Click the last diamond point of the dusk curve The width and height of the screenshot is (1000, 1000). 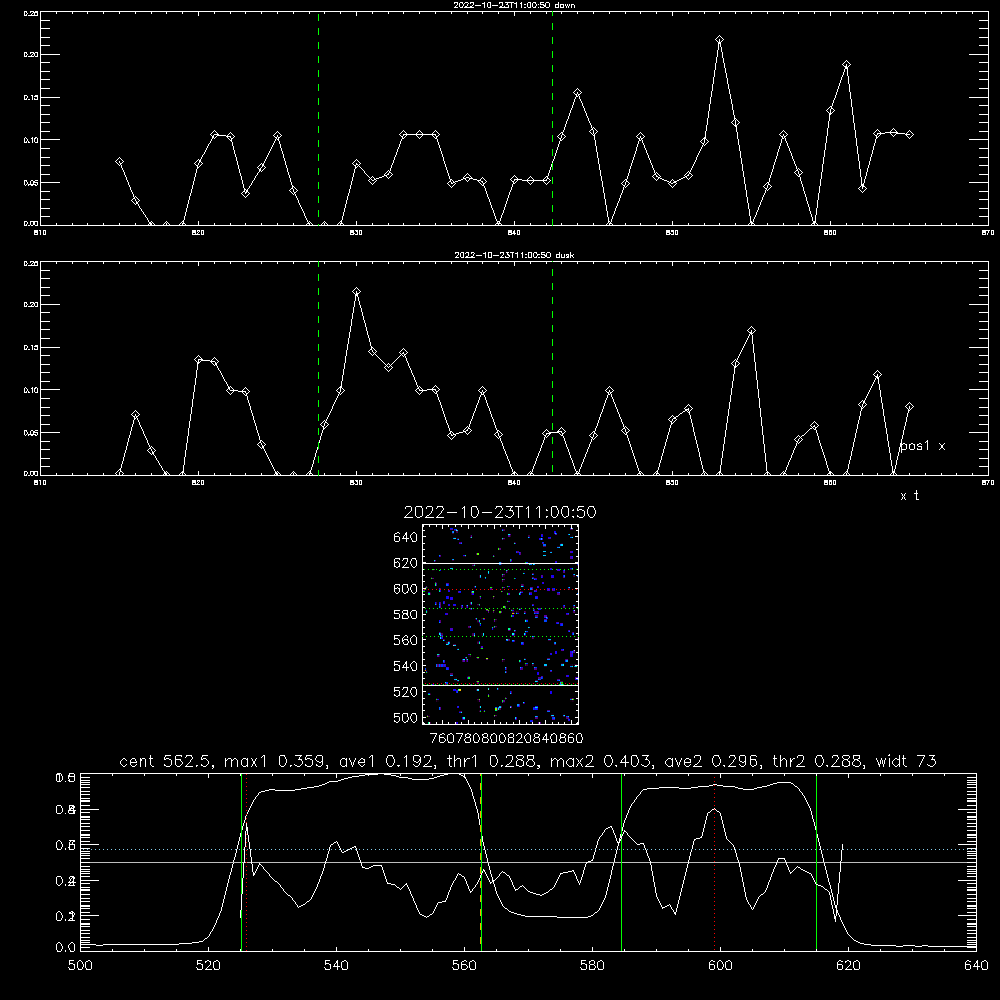(x=909, y=406)
